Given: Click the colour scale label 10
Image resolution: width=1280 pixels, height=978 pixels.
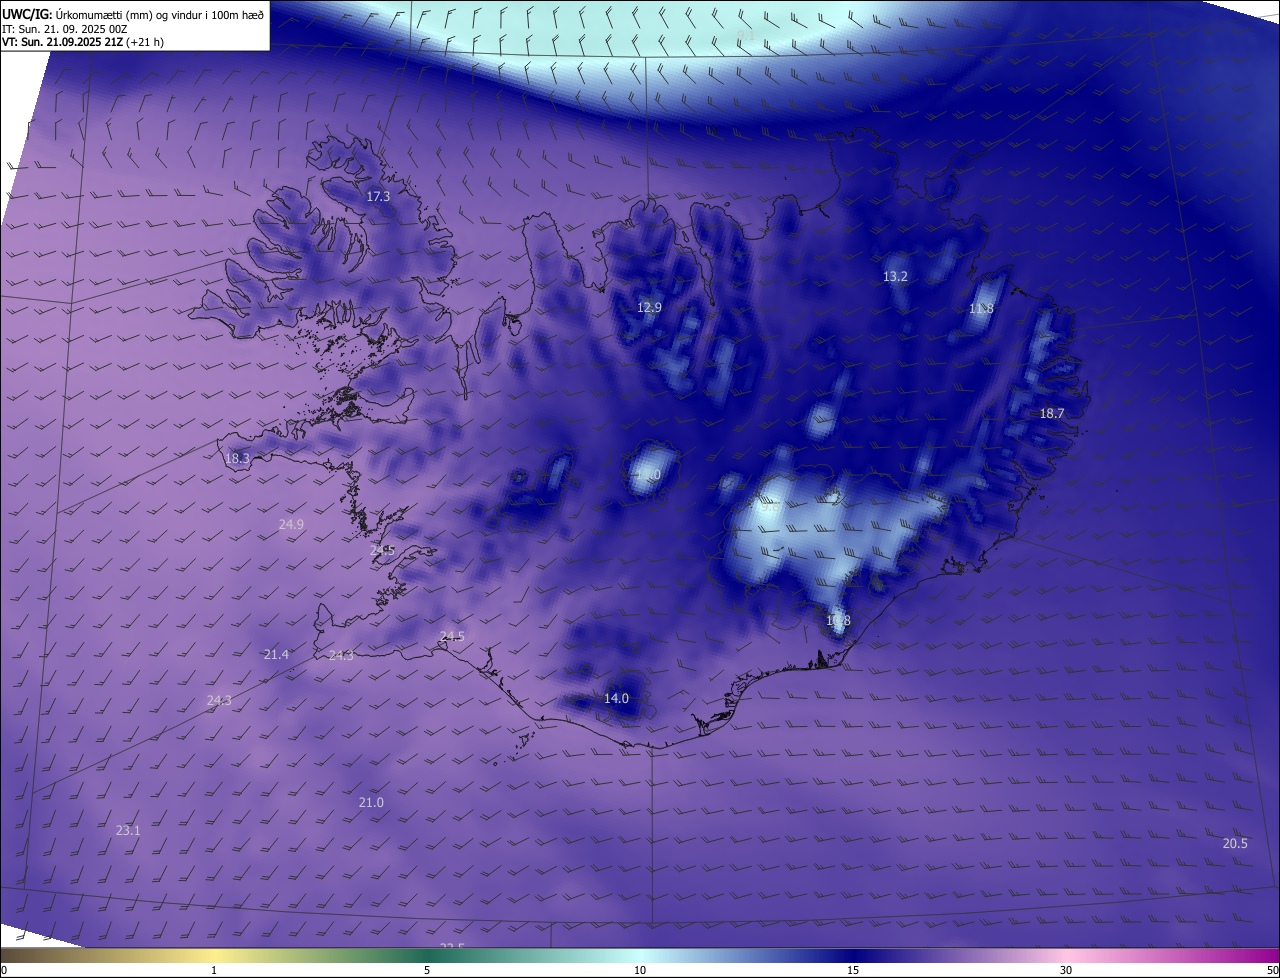Looking at the screenshot, I should 640,970.
